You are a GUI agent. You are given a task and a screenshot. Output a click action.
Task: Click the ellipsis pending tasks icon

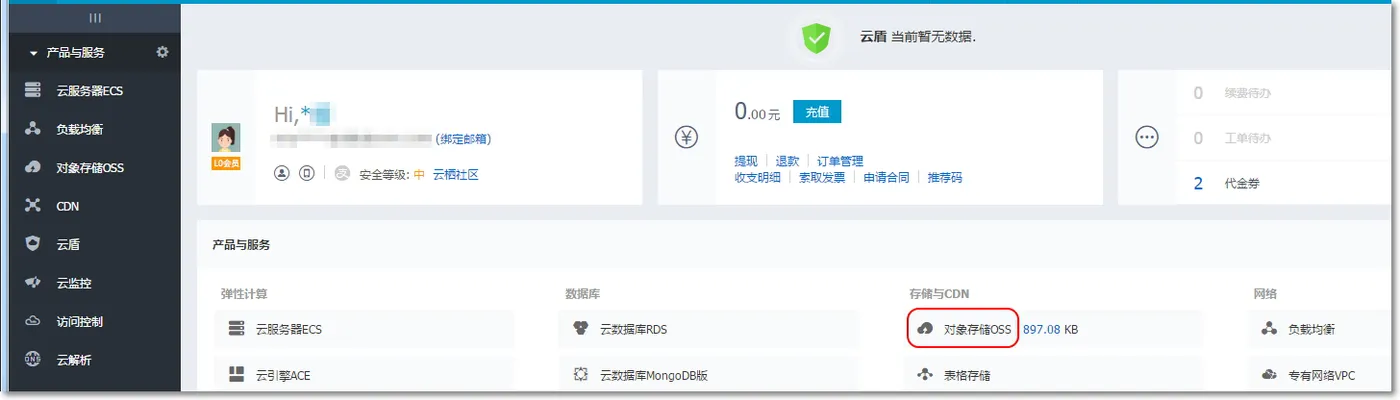coord(1147,138)
